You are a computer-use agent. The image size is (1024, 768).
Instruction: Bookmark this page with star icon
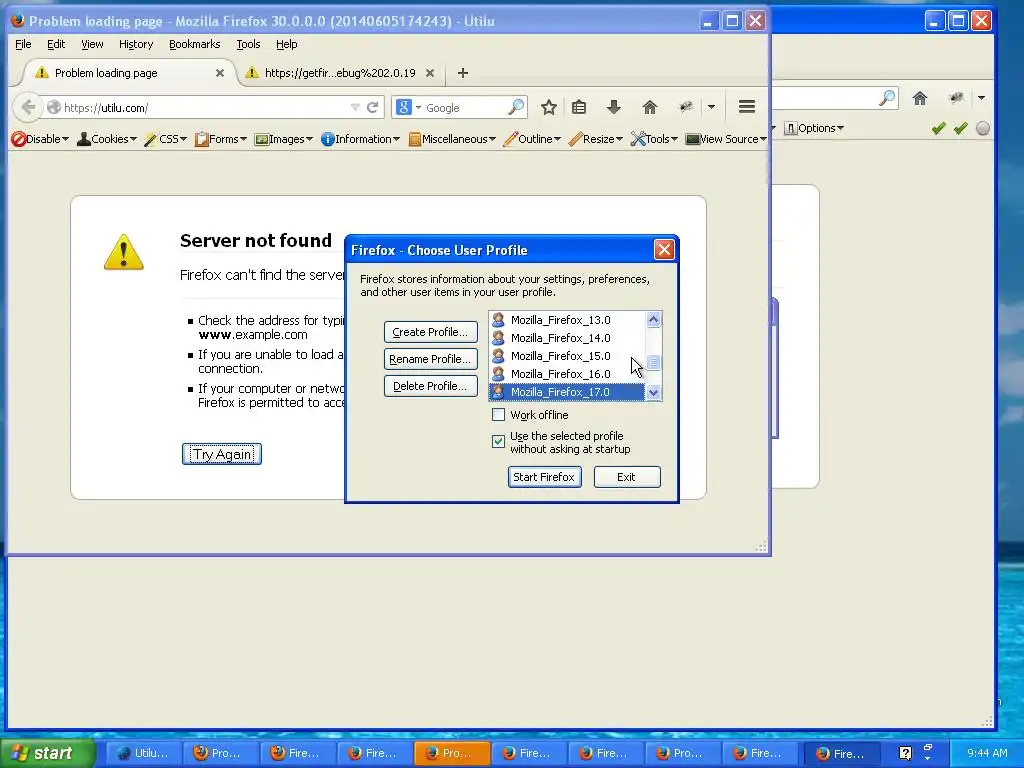549,107
